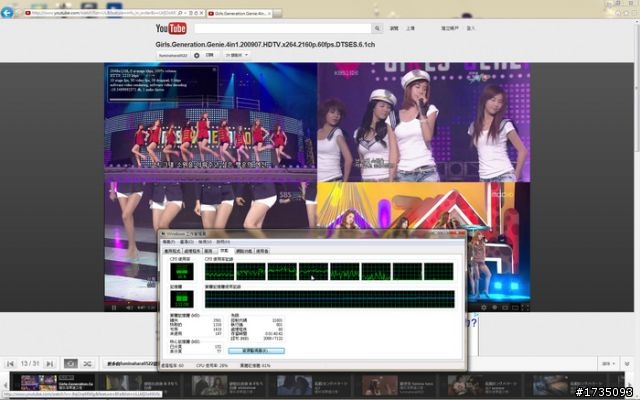Open the File menu in Task Manager
Image resolution: width=640 pixels, height=400 pixels.
pos(168,242)
